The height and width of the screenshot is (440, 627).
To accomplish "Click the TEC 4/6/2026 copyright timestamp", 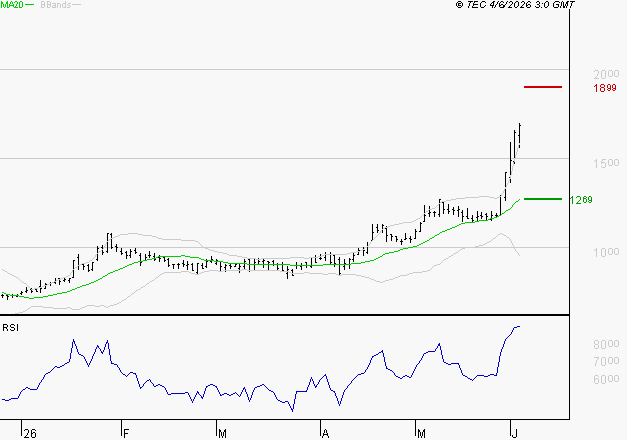I will pyautogui.click(x=515, y=5).
